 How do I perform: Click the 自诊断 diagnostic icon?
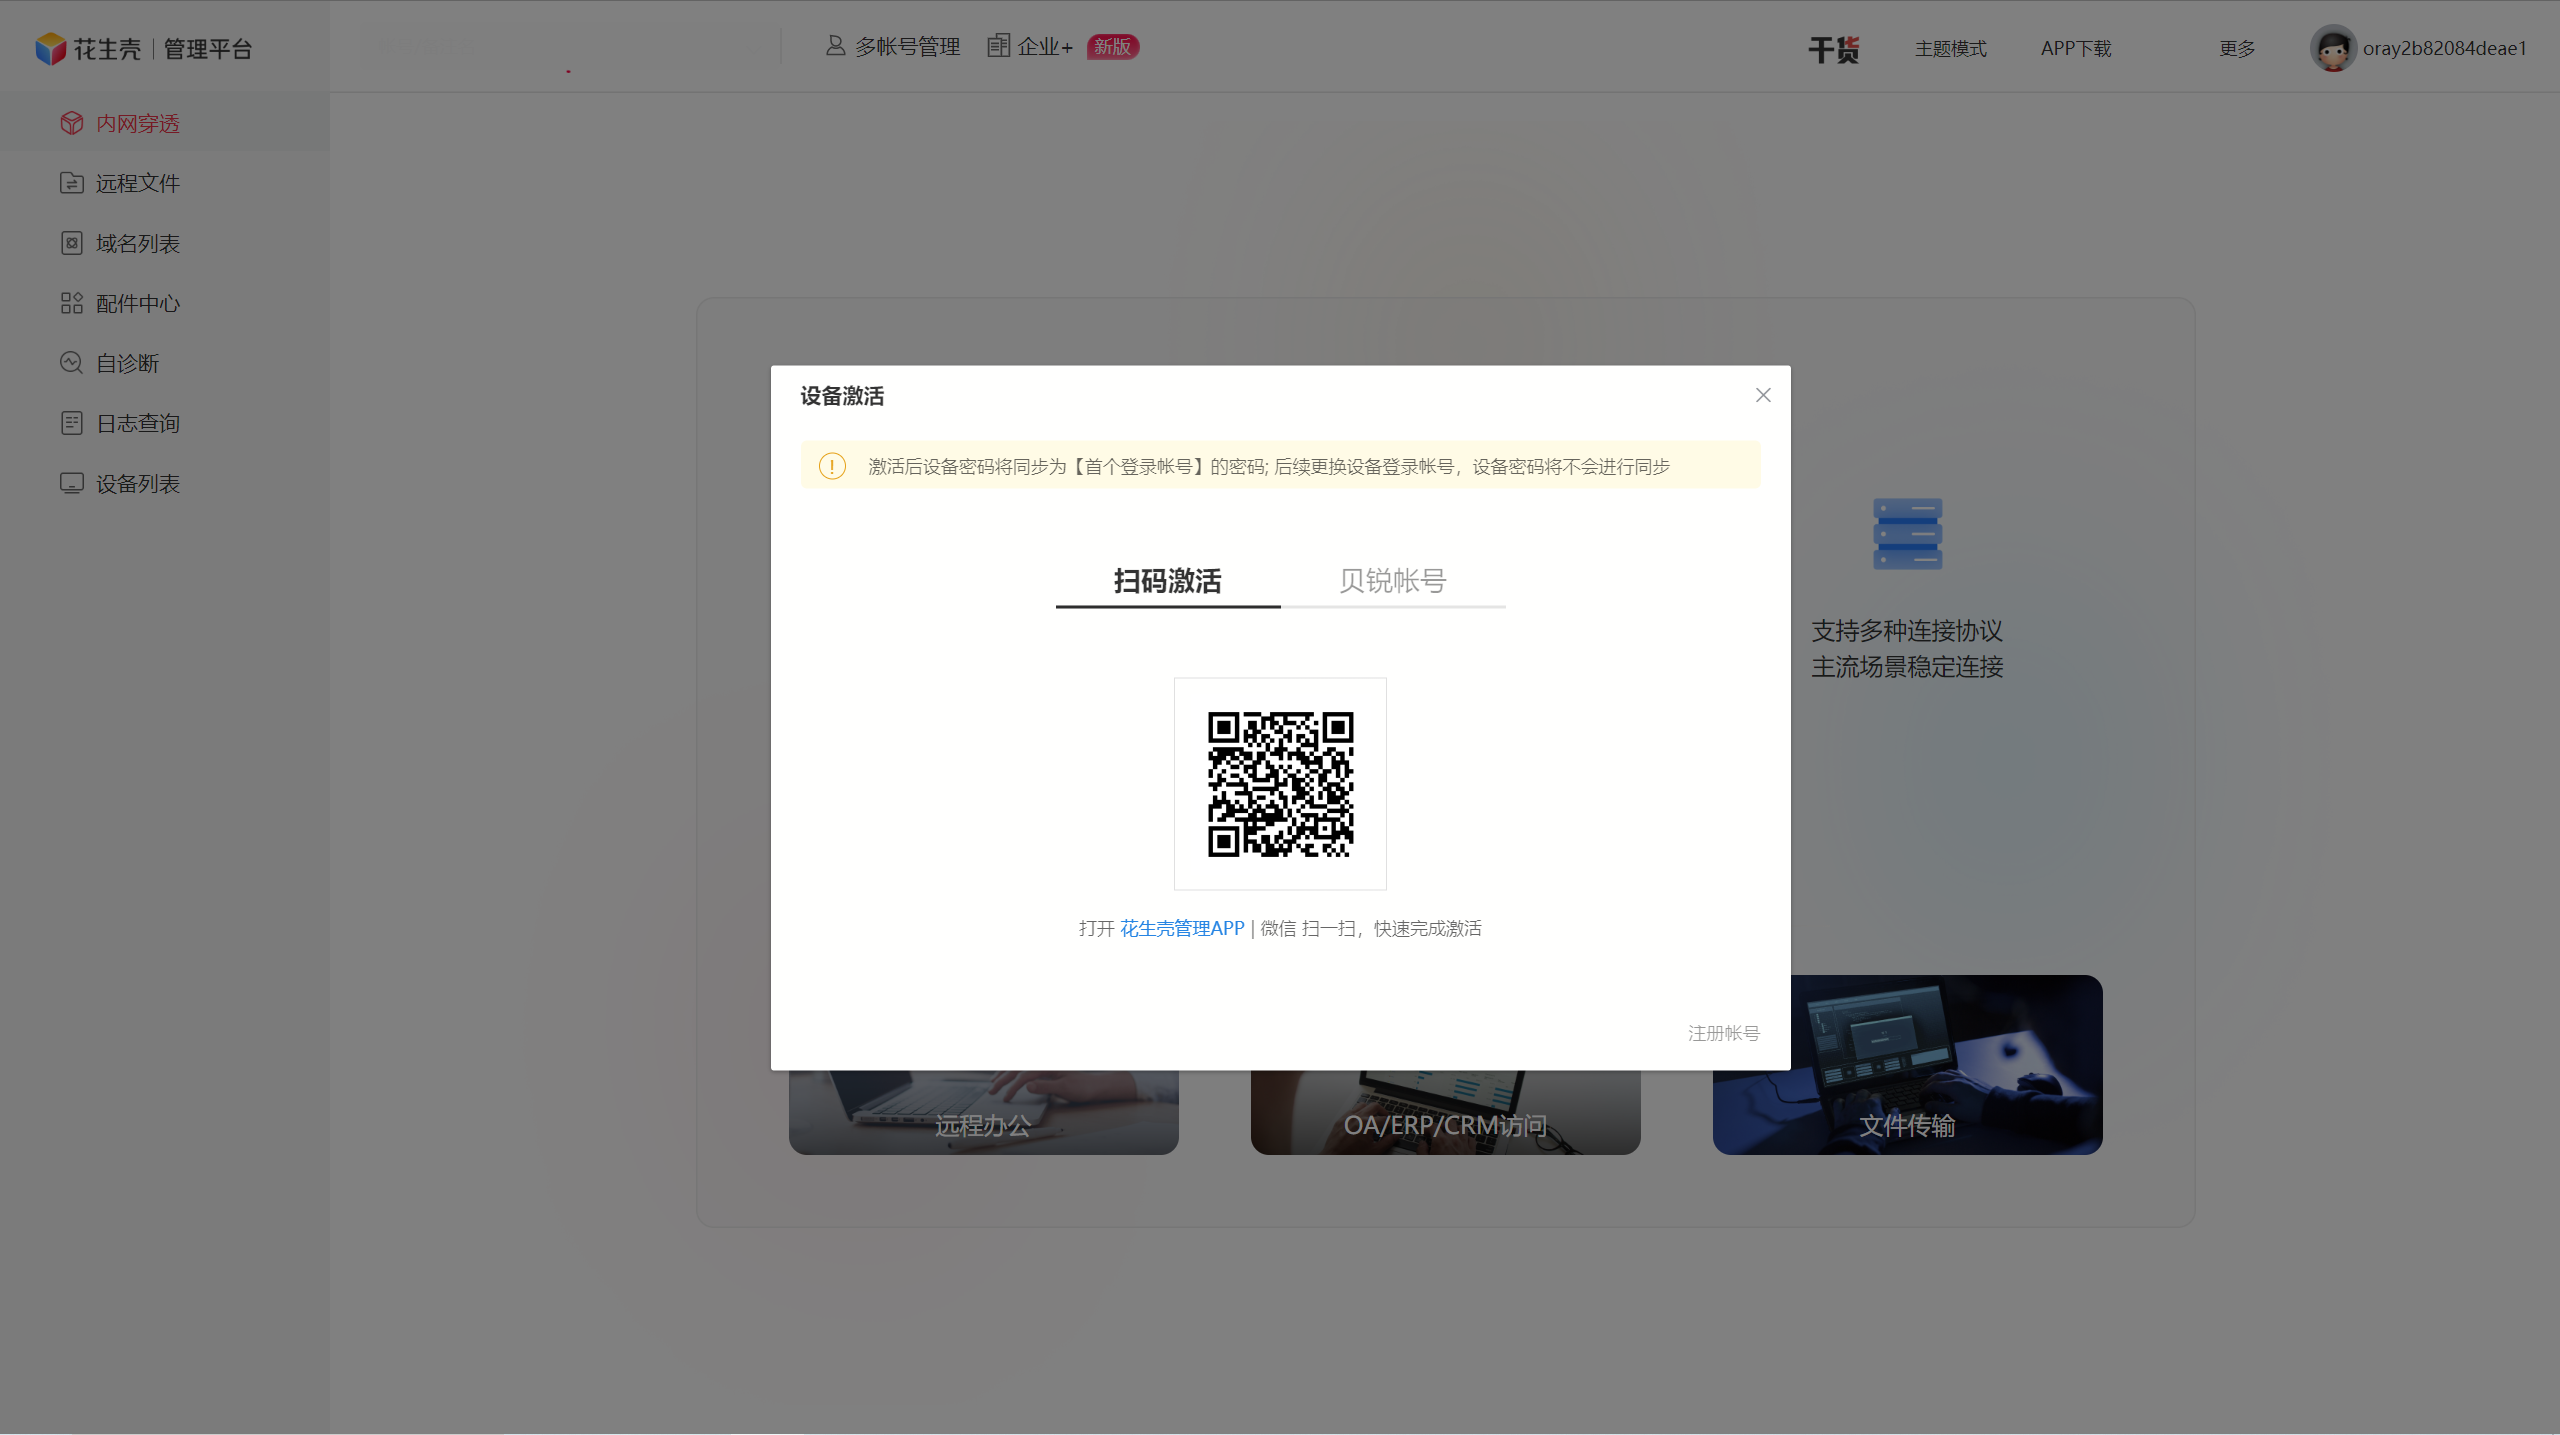click(71, 363)
